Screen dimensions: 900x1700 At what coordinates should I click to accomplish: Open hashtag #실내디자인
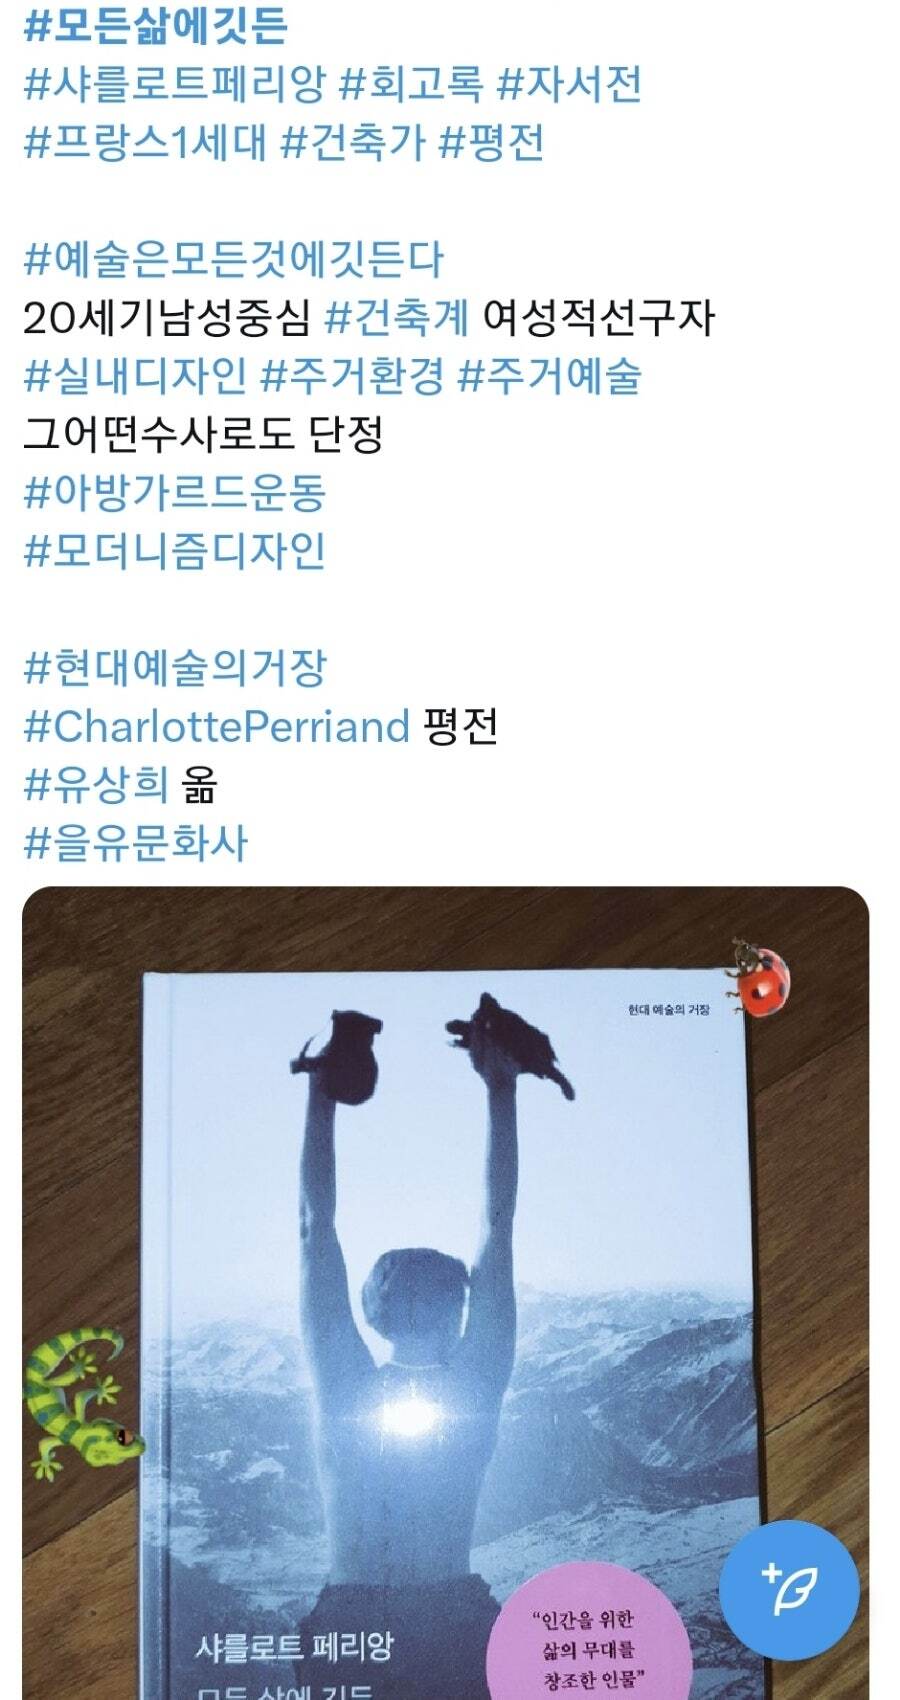point(135,376)
